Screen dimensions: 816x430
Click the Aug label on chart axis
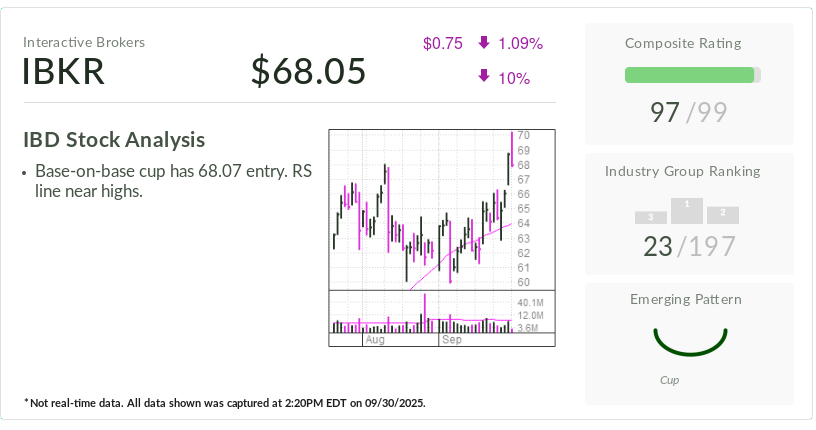[x=375, y=340]
